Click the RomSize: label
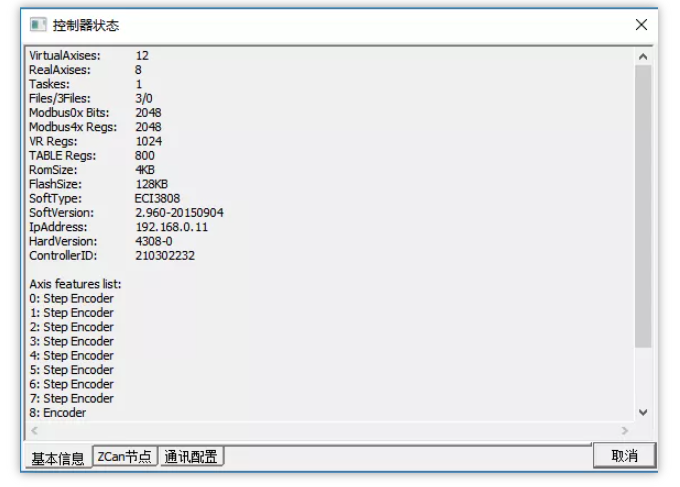This screenshot has height=487, width=680. point(53,170)
